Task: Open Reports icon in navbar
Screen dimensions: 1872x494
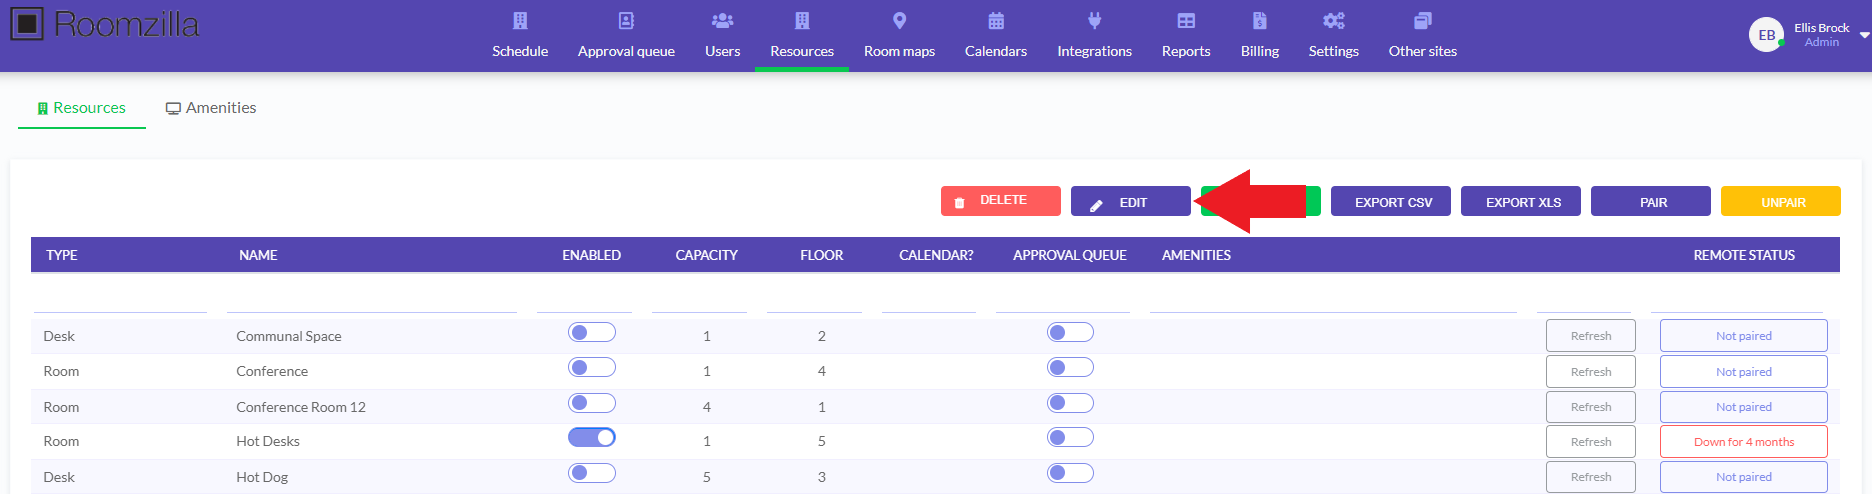Action: [1186, 21]
